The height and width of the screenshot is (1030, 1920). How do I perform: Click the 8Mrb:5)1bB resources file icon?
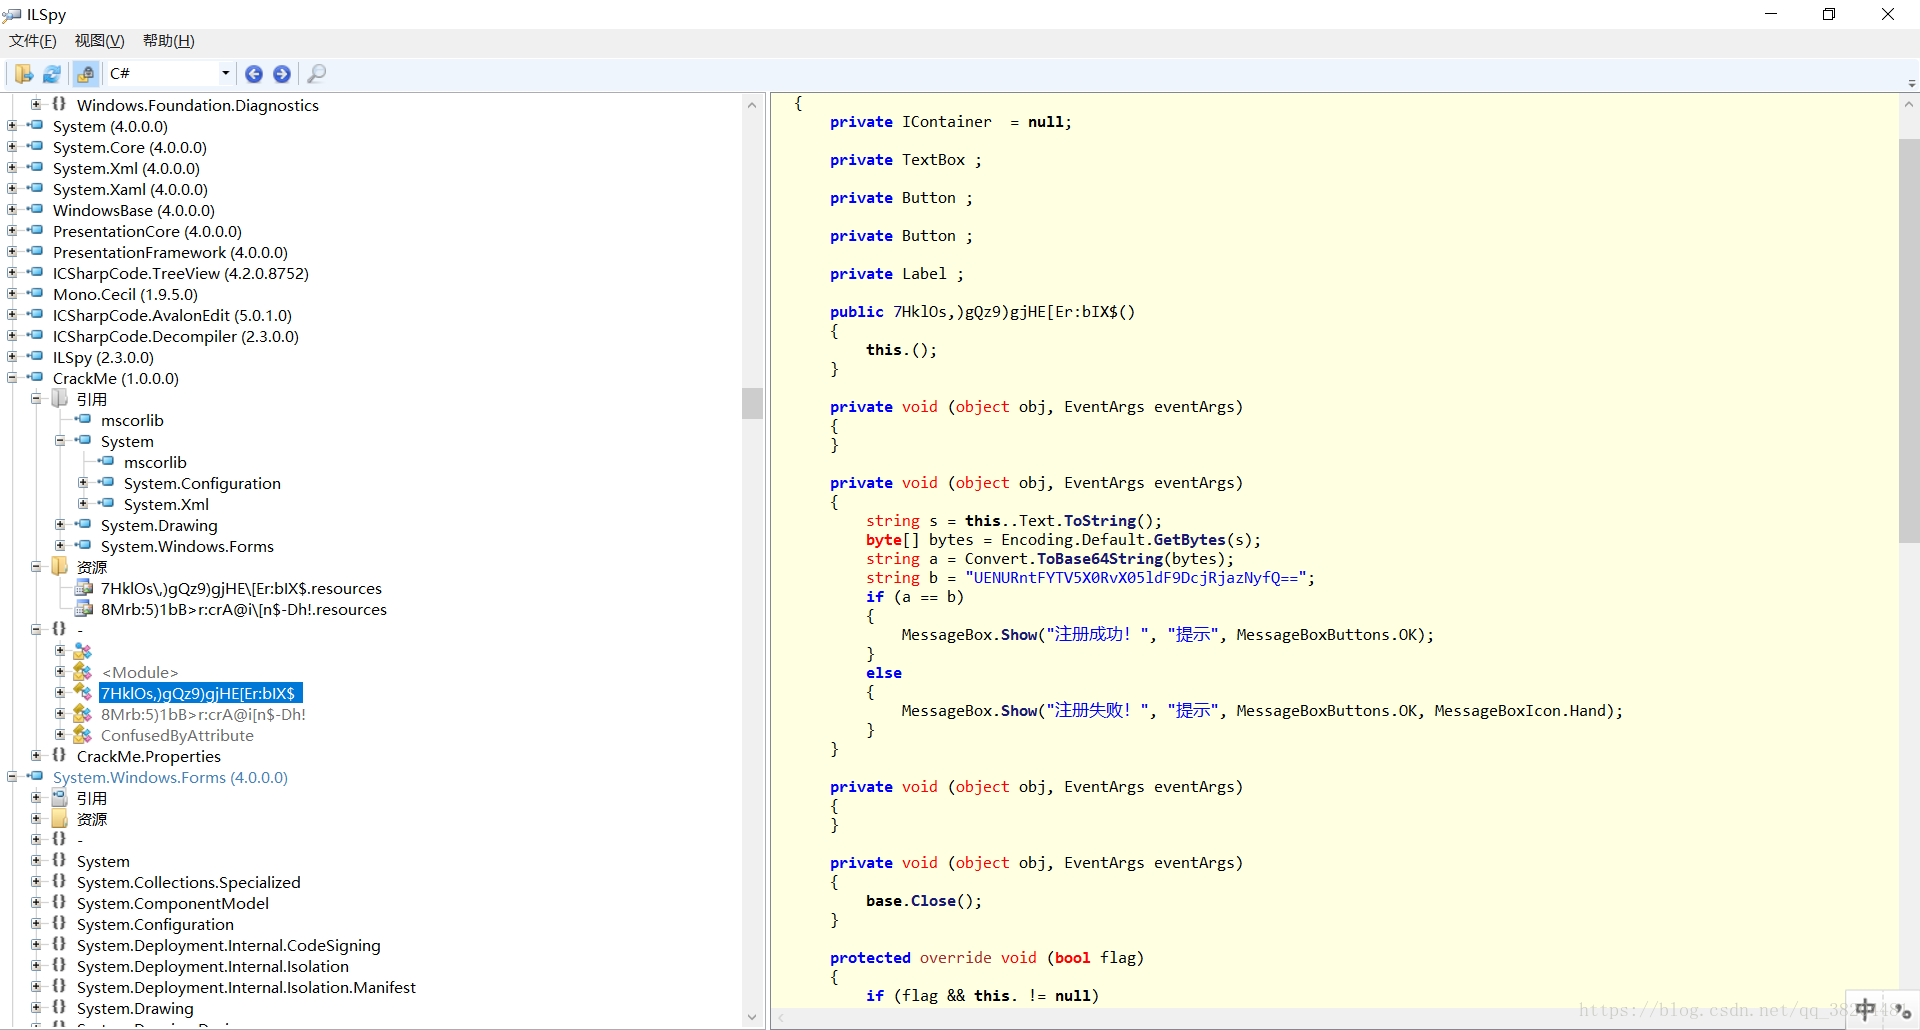(x=84, y=609)
